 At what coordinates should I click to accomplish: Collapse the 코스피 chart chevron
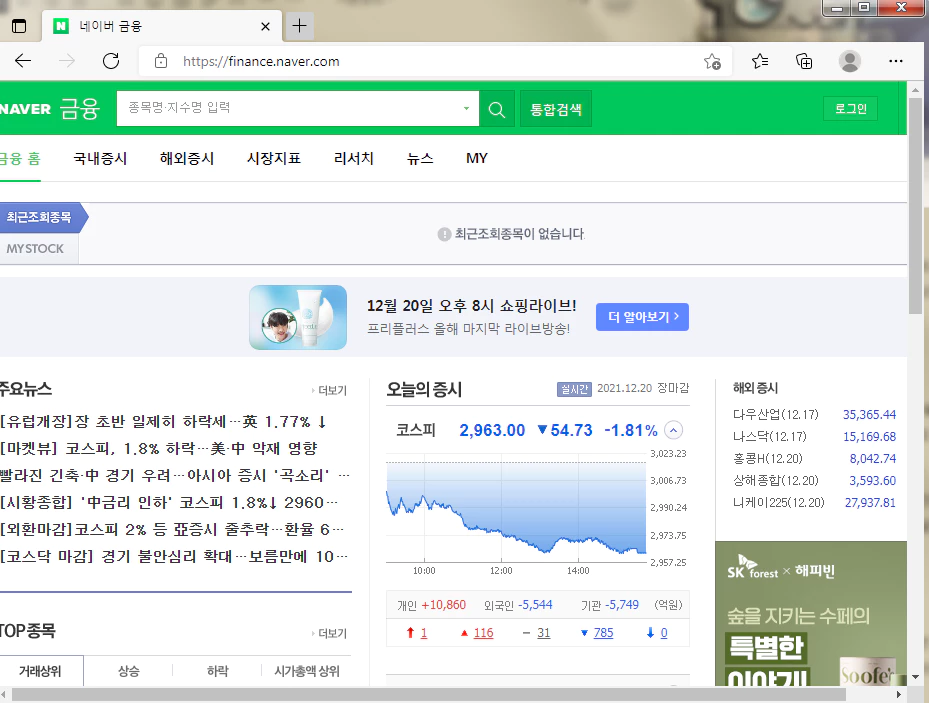674,430
